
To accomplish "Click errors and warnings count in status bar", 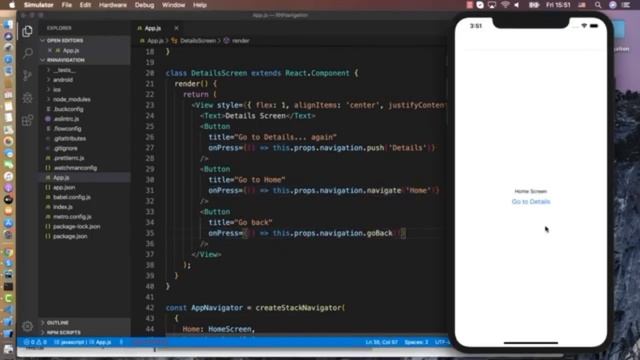I will (35, 342).
